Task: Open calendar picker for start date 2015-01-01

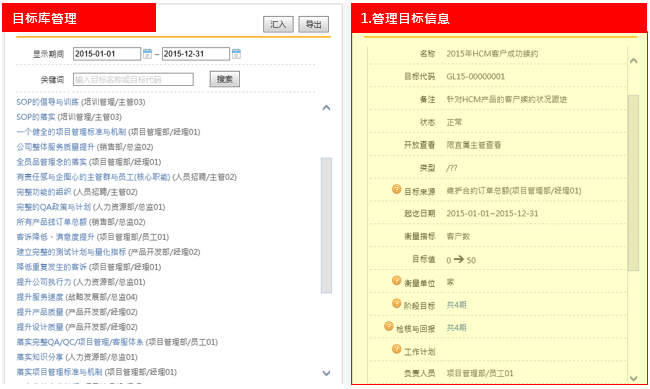Action: [148, 53]
